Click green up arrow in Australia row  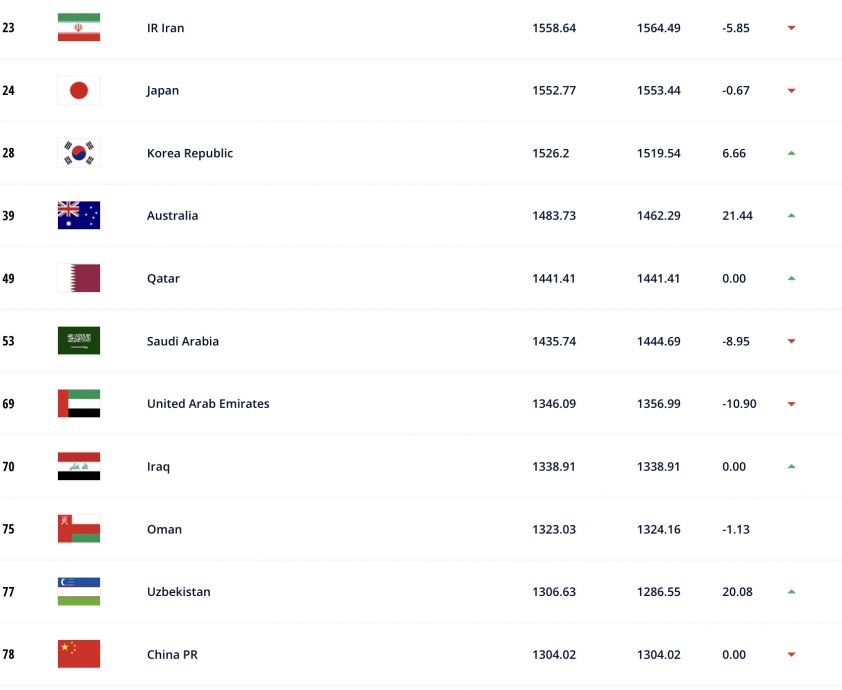click(791, 215)
